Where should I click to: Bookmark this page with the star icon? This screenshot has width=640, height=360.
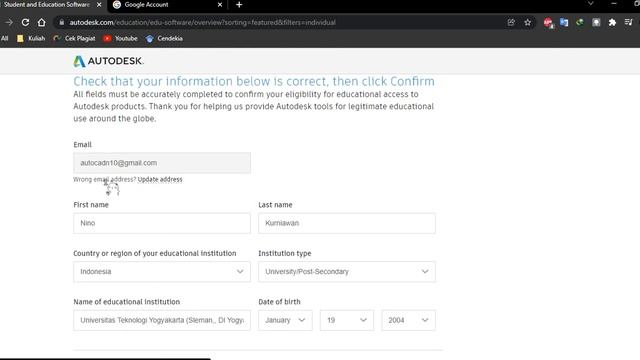point(528,22)
